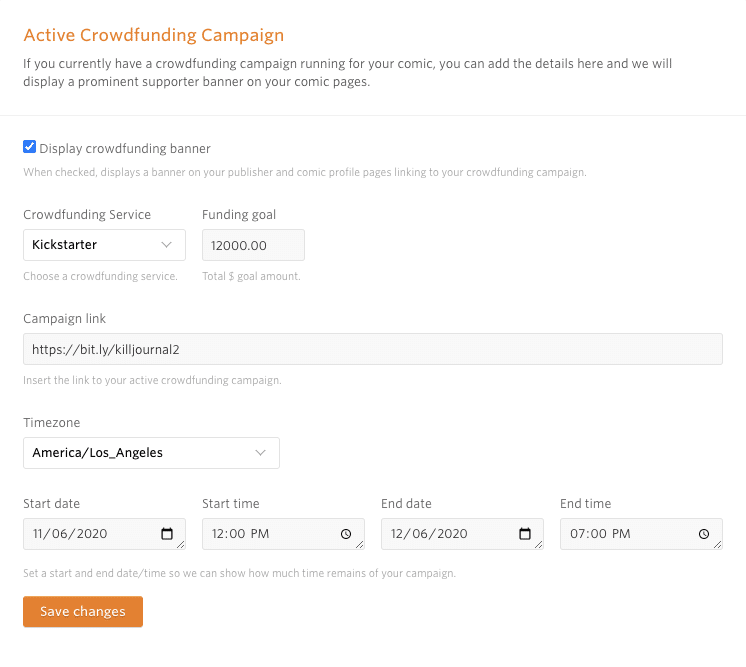Click clock icon in End time field

[x=704, y=534]
